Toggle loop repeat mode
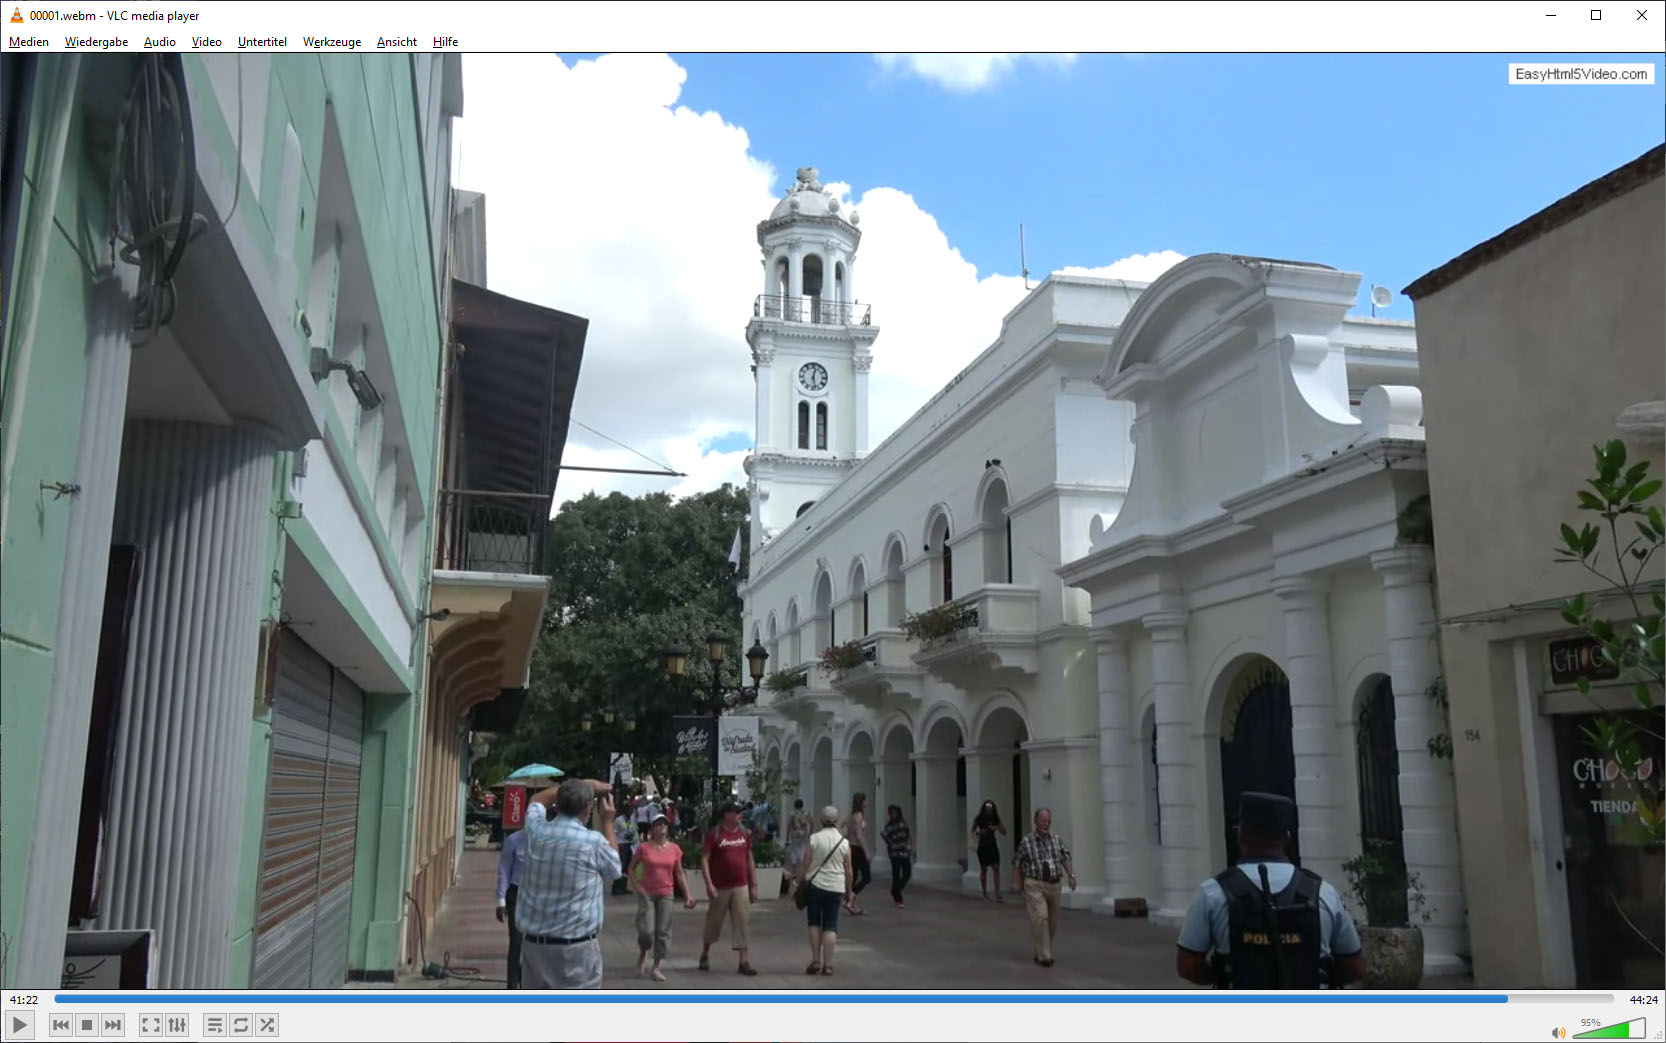The image size is (1666, 1043). coord(241,1025)
